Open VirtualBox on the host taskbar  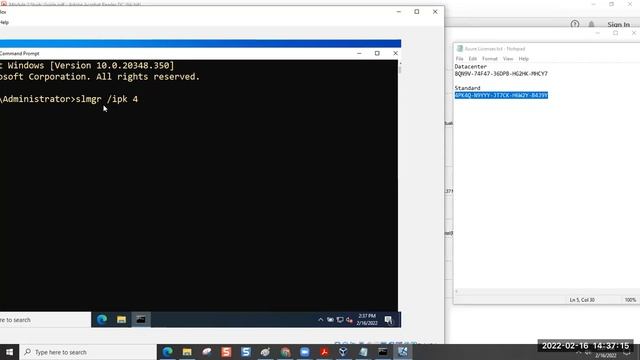[343, 352]
